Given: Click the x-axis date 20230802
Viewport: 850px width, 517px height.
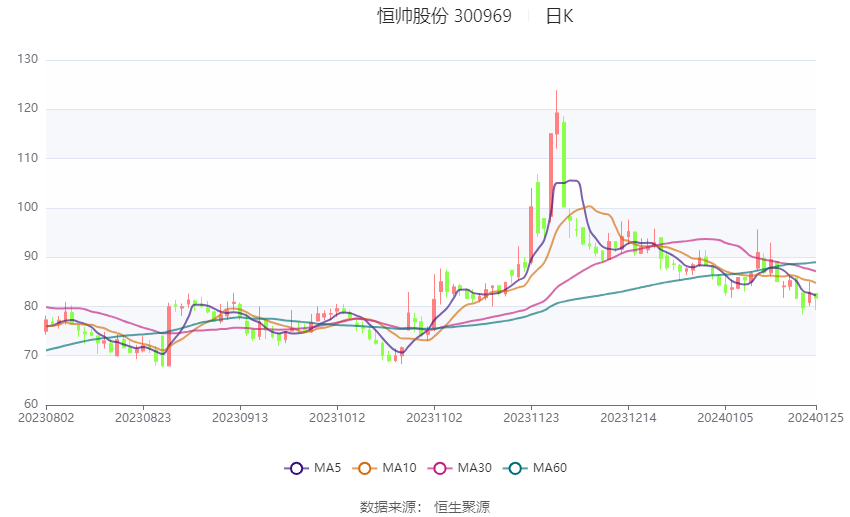Looking at the screenshot, I should pyautogui.click(x=46, y=418).
